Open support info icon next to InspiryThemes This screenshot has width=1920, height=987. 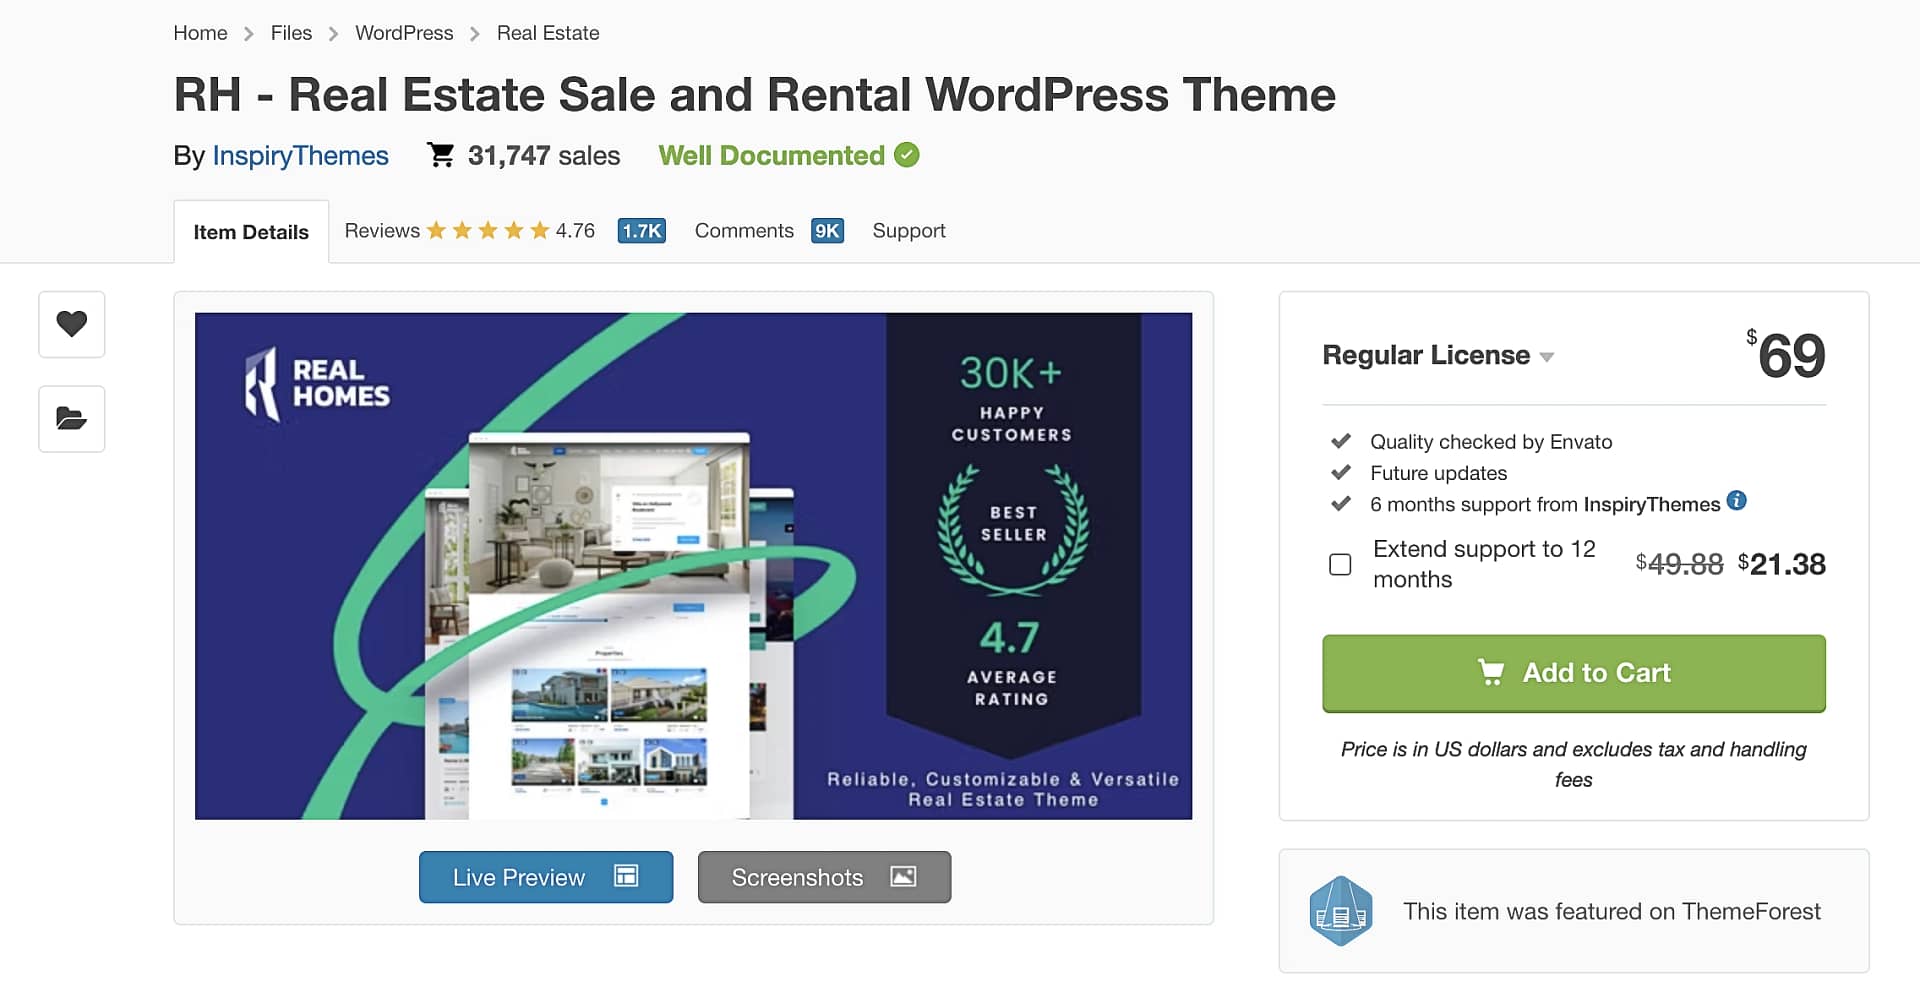pyautogui.click(x=1737, y=501)
